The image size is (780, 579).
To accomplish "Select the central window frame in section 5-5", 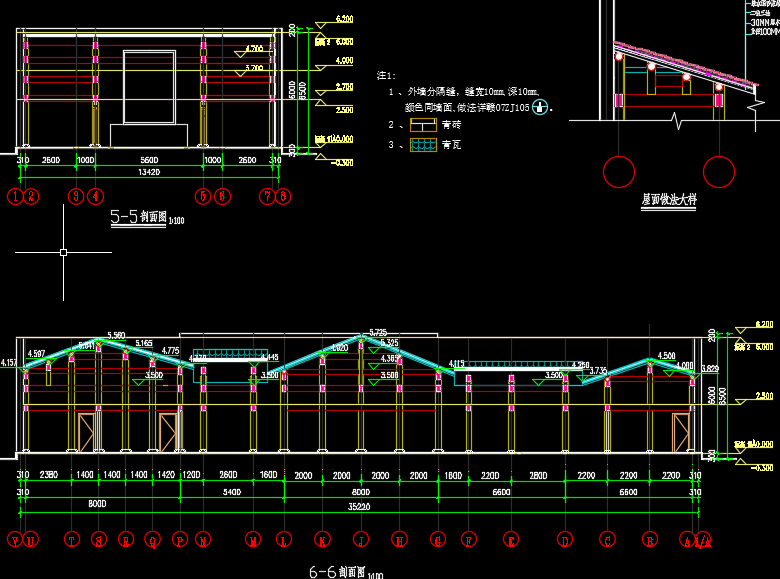I will [149, 87].
